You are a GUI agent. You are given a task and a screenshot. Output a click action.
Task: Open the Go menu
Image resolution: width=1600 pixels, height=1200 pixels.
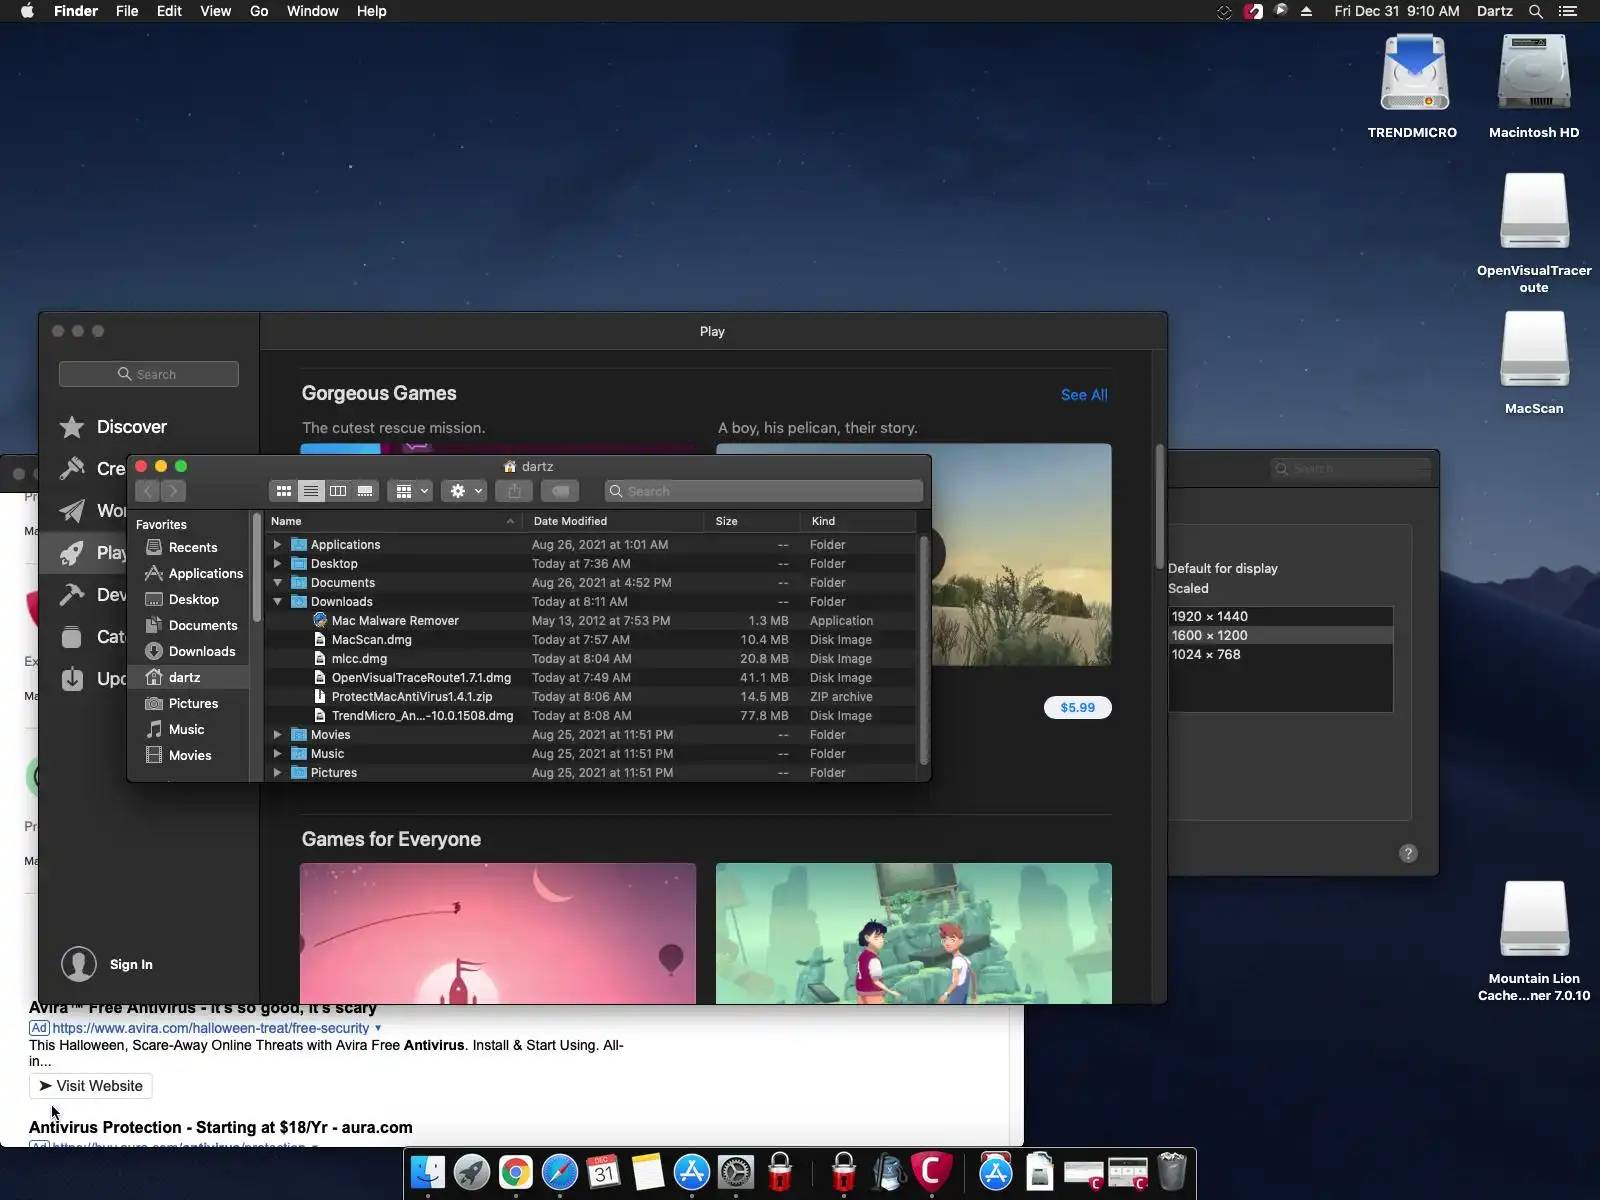click(259, 11)
